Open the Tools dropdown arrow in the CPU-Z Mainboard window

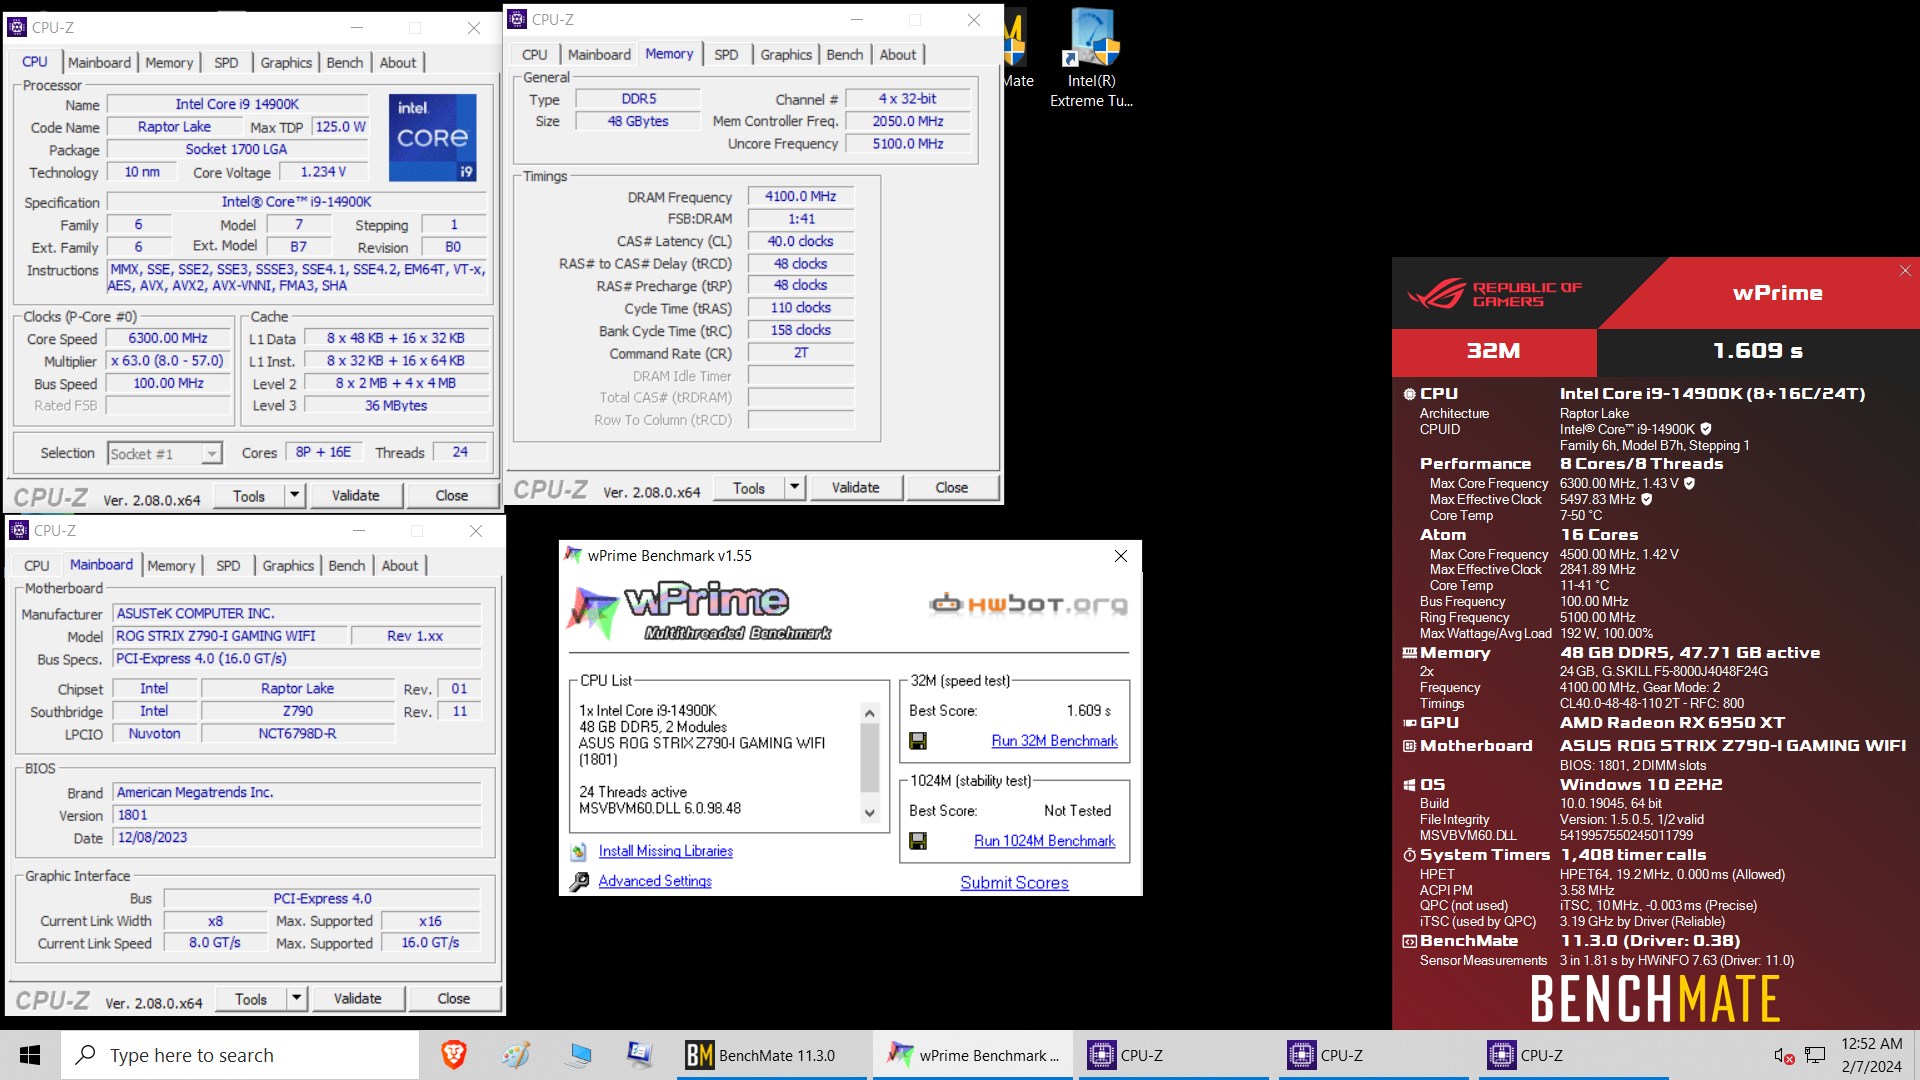point(296,998)
